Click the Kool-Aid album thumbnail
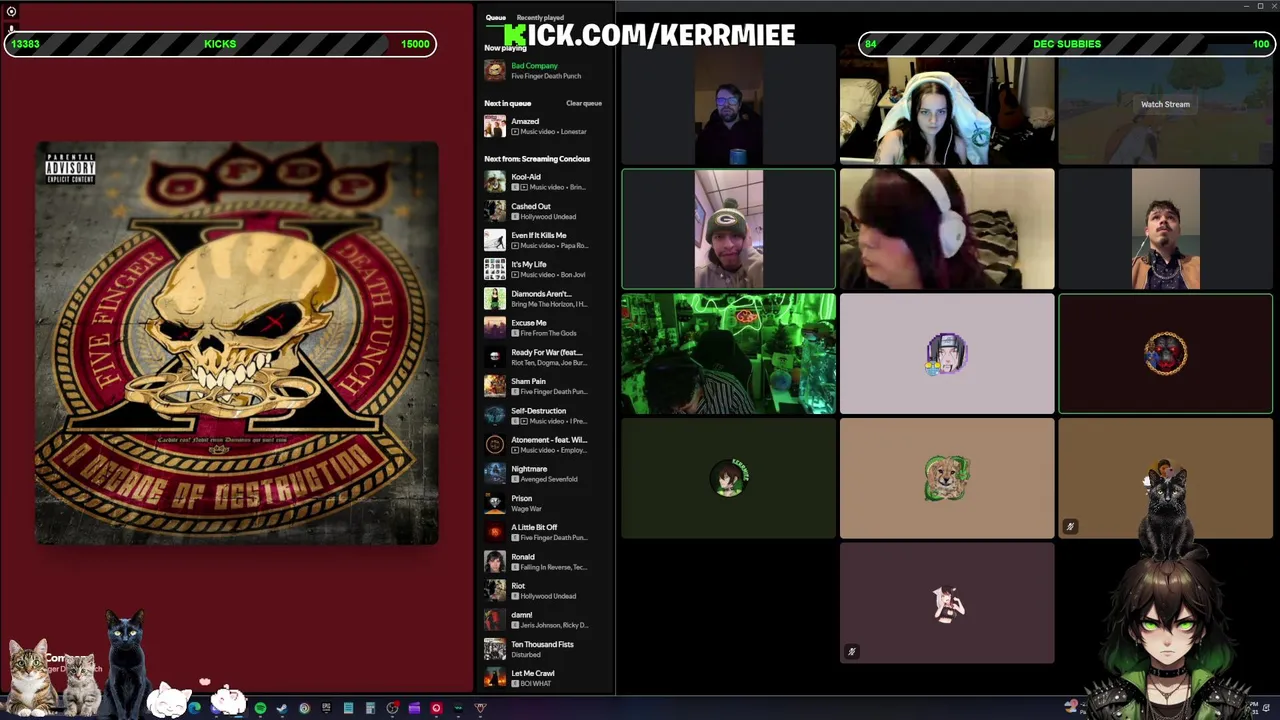This screenshot has height=720, width=1280. coord(495,182)
